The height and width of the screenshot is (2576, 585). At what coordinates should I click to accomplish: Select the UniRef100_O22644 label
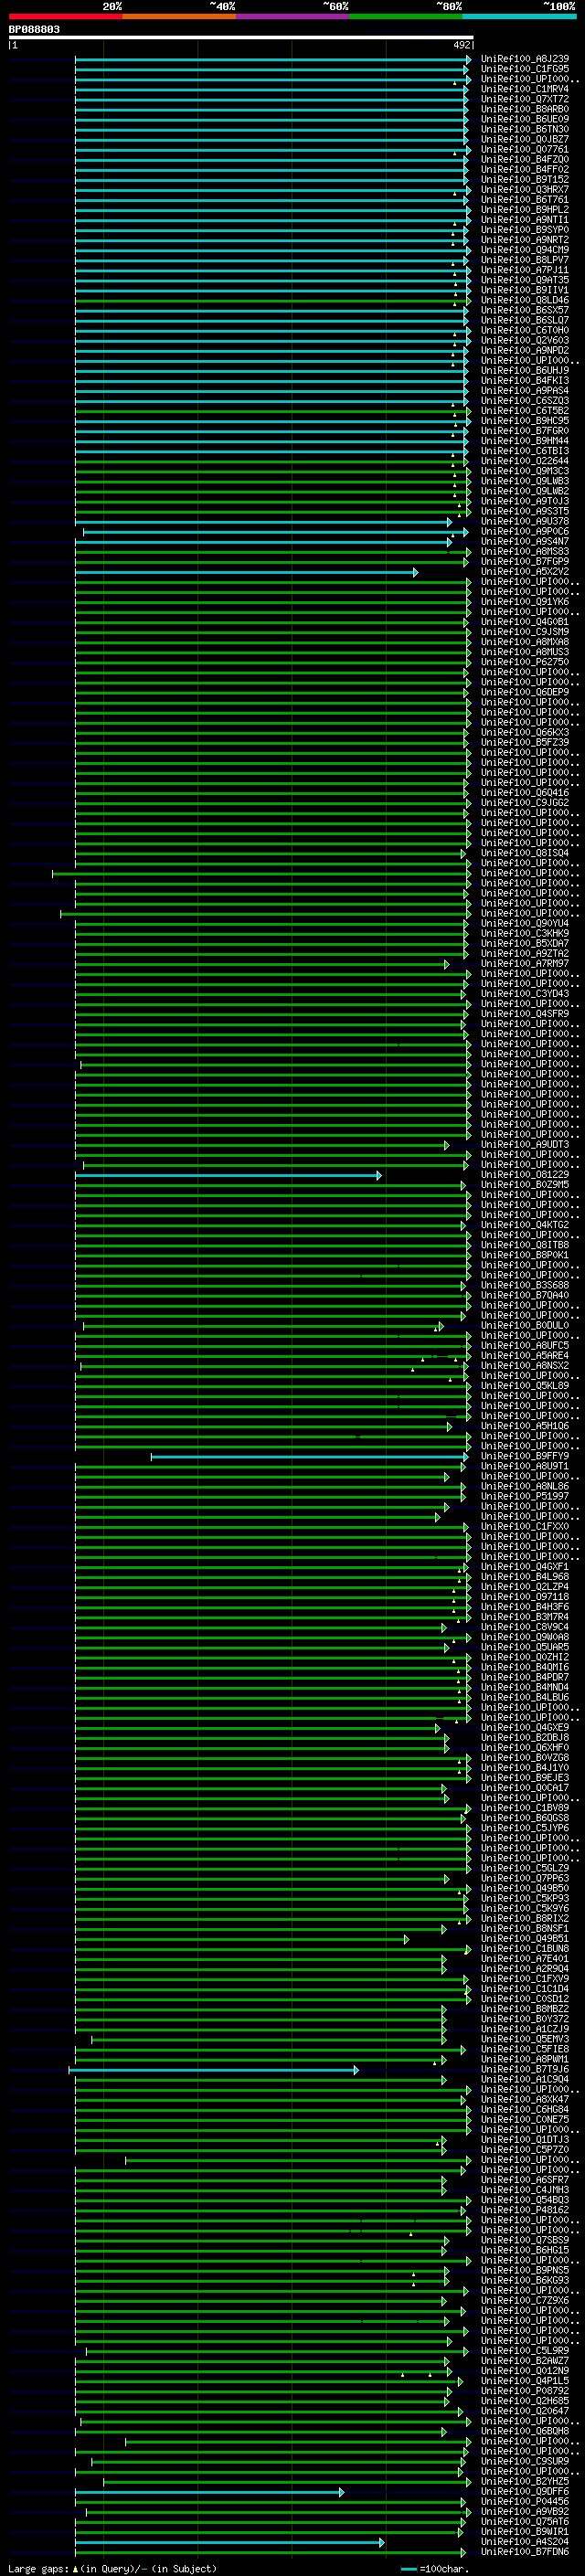click(x=525, y=461)
